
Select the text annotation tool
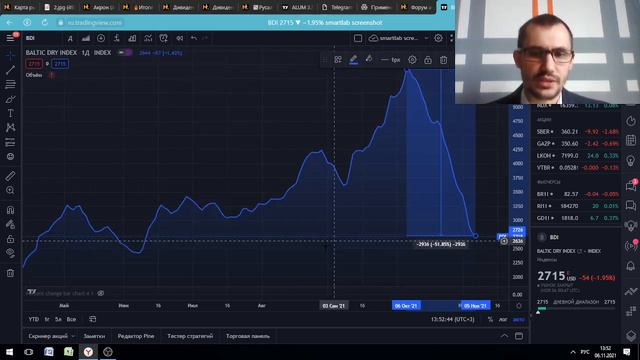pyautogui.click(x=10, y=113)
